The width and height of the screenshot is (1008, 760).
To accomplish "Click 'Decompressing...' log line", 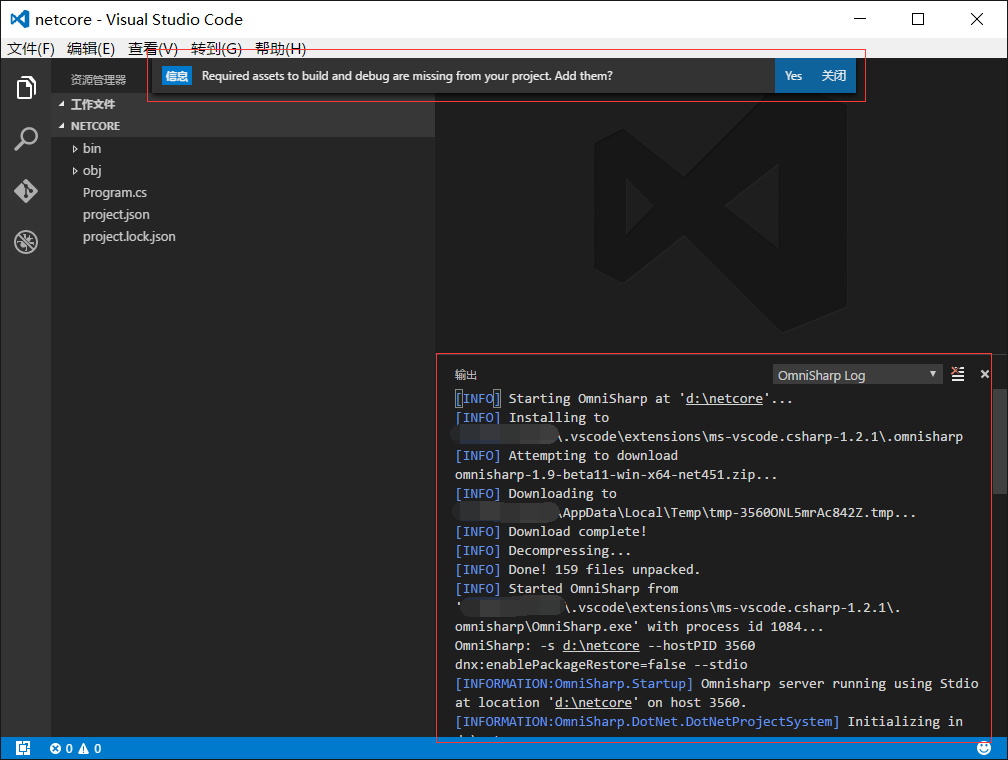I will point(543,551).
